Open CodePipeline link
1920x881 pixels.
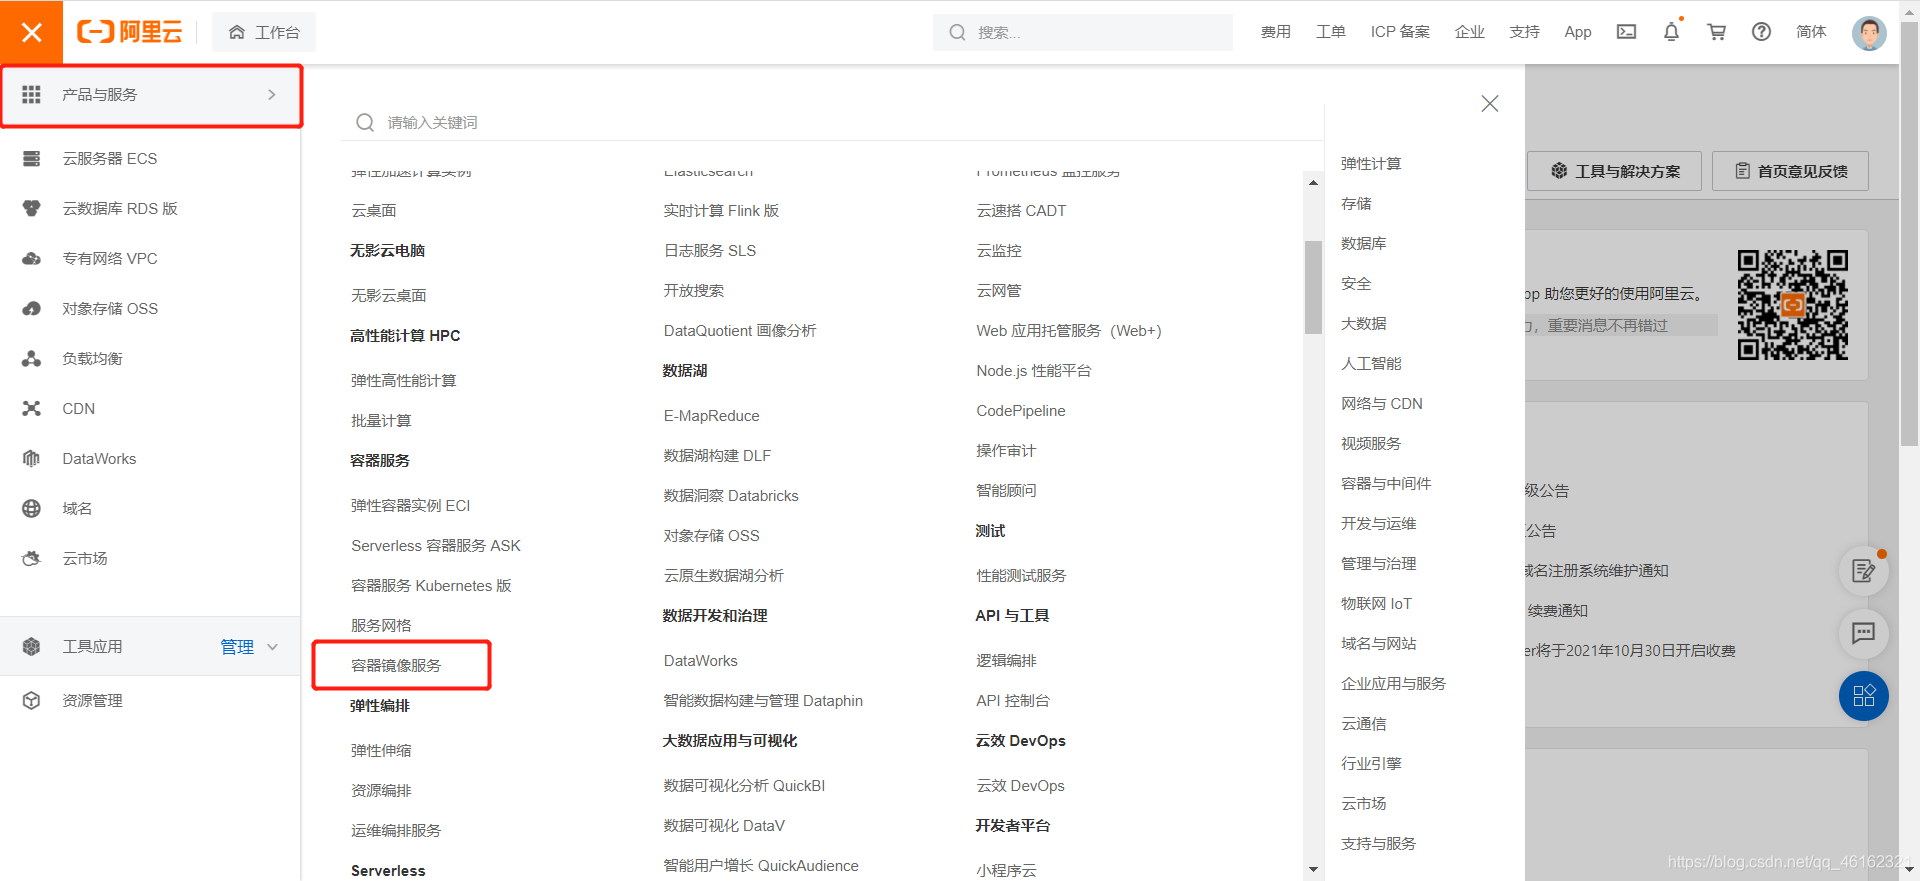1021,411
